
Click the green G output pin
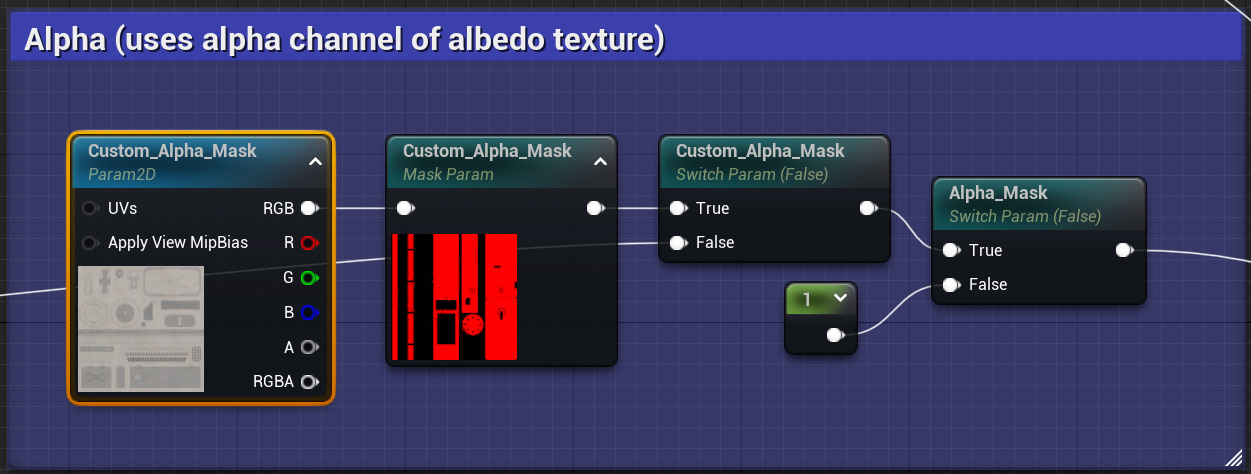(x=309, y=278)
